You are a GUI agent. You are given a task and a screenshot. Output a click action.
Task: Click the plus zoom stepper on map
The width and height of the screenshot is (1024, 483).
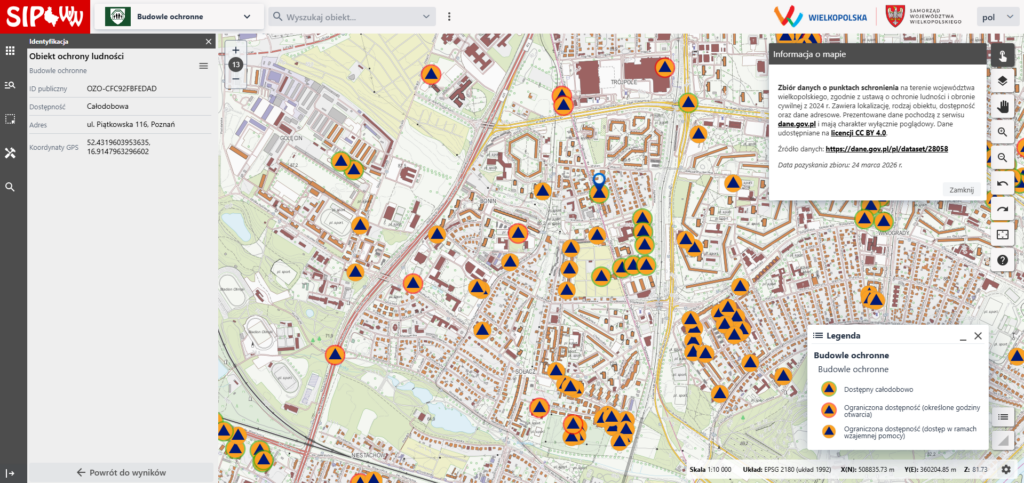(x=235, y=49)
